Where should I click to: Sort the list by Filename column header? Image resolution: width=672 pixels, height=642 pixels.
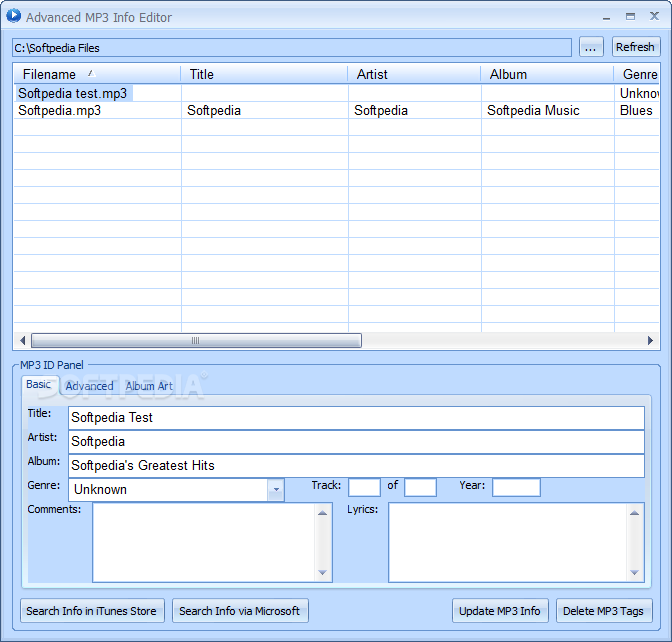click(x=97, y=74)
